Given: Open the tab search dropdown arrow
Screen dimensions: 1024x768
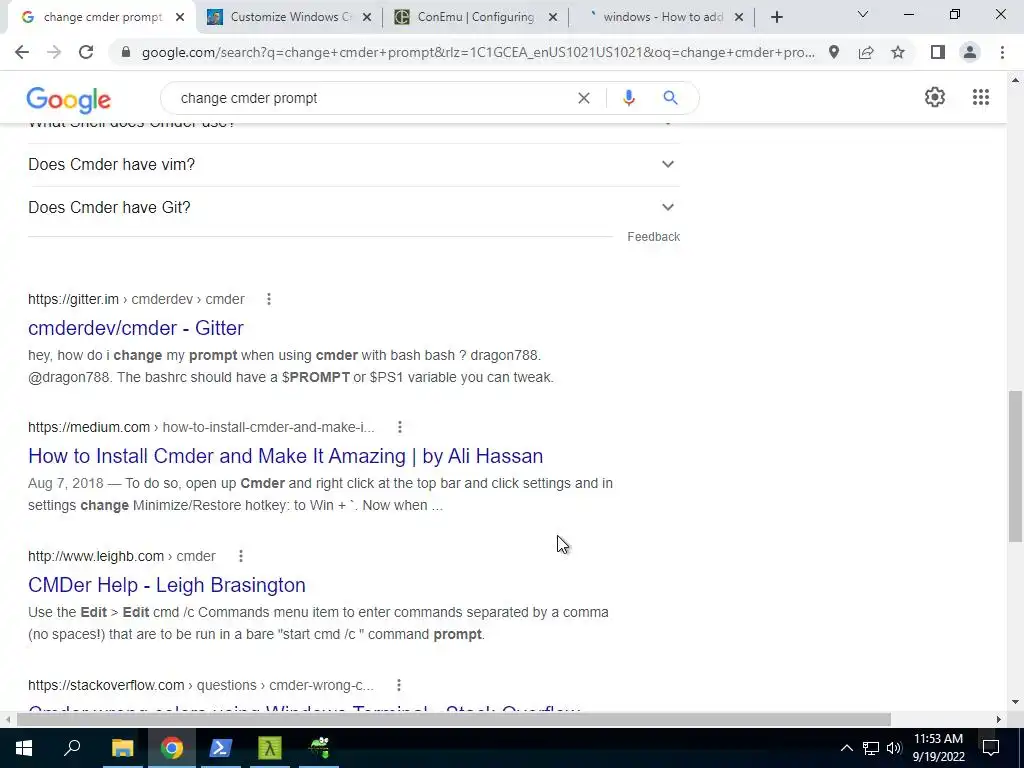Looking at the screenshot, I should click(863, 14).
